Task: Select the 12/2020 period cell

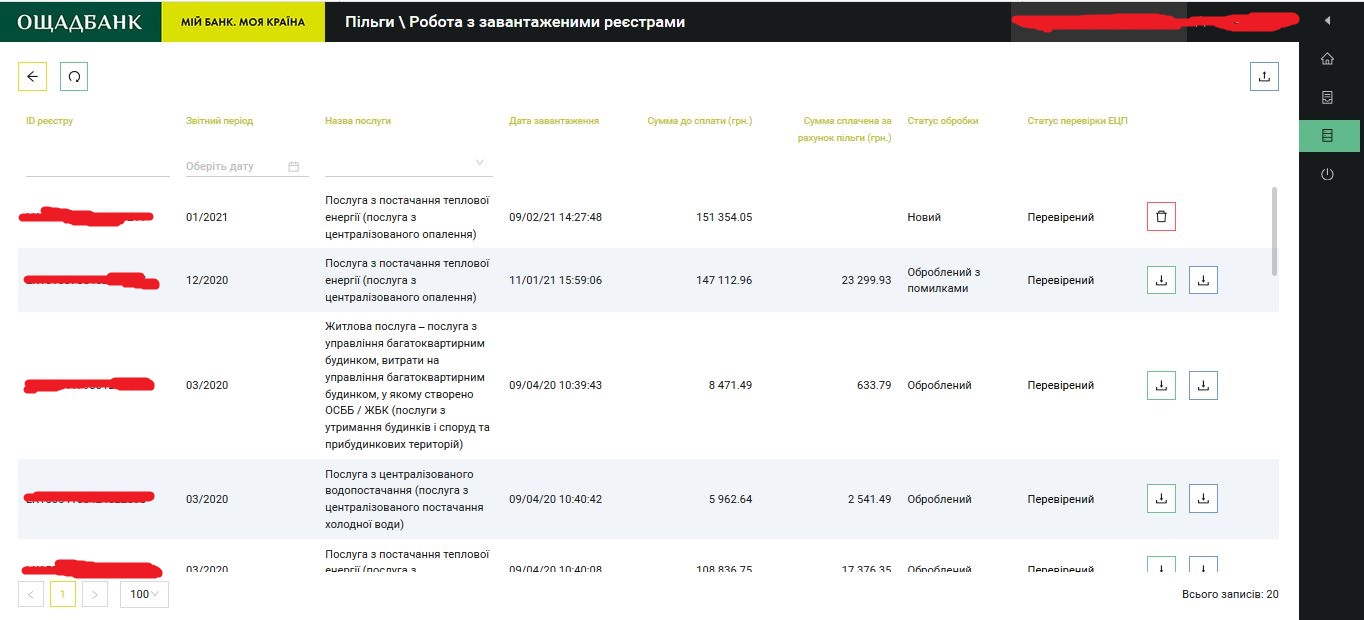Action: pos(207,281)
